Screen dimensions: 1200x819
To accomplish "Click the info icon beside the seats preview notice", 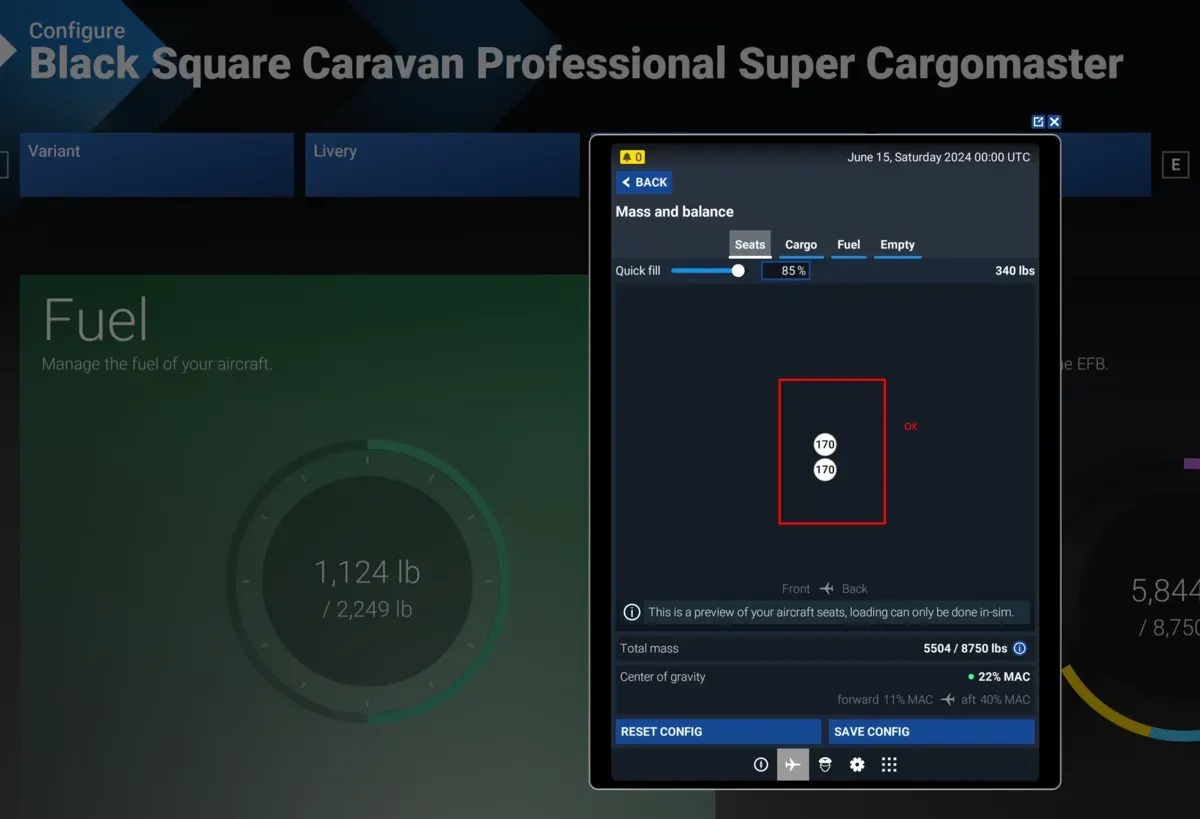I will click(632, 612).
